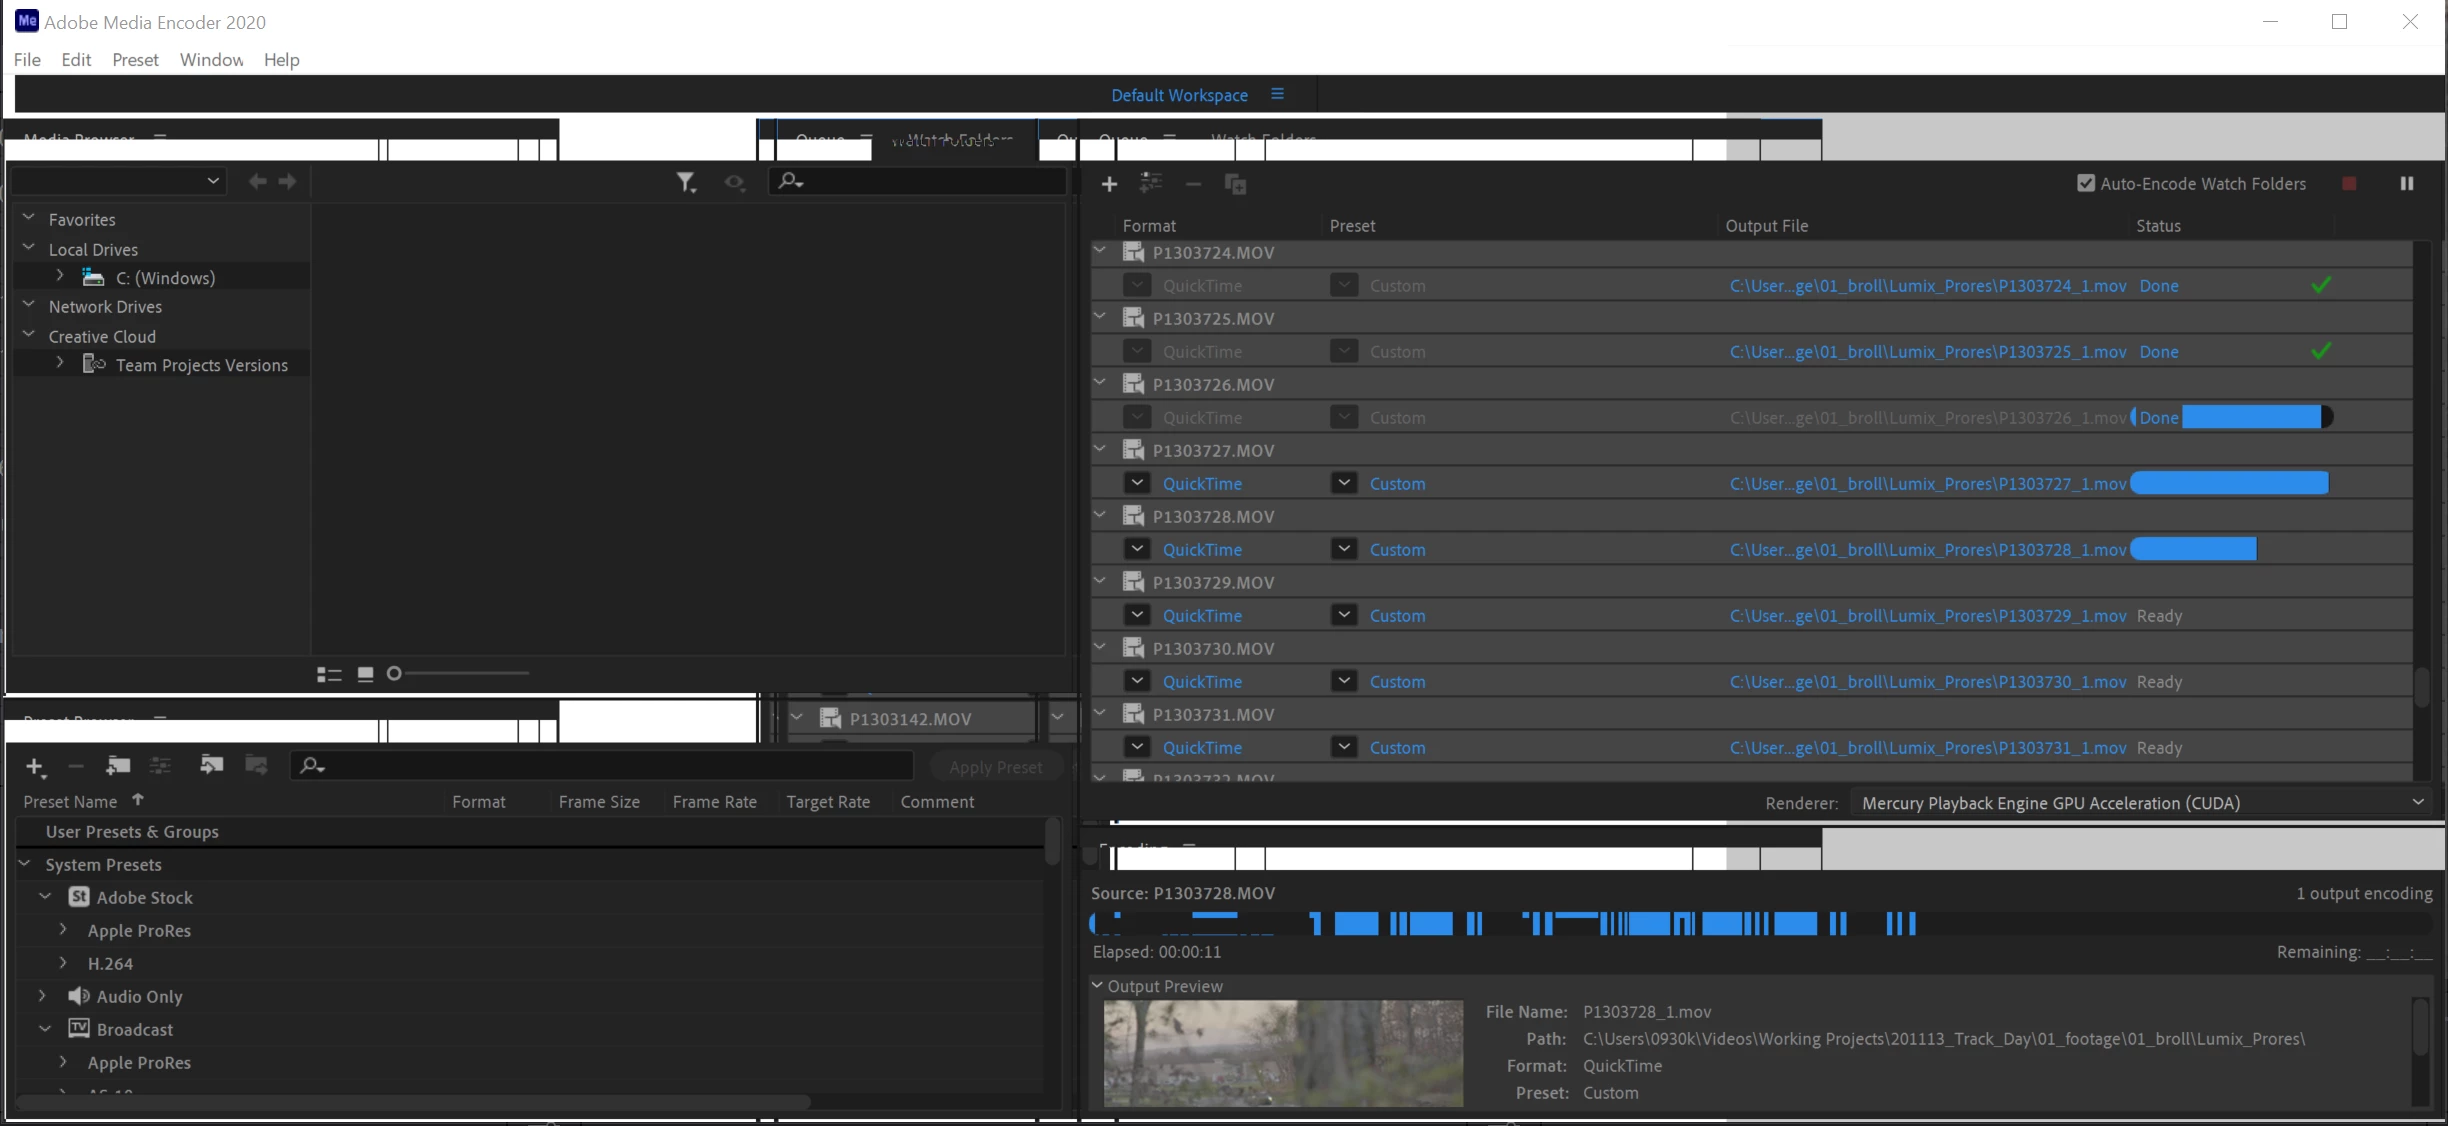
Task: Toggle Auto-Encode Watch Folders checkbox
Action: [2085, 184]
